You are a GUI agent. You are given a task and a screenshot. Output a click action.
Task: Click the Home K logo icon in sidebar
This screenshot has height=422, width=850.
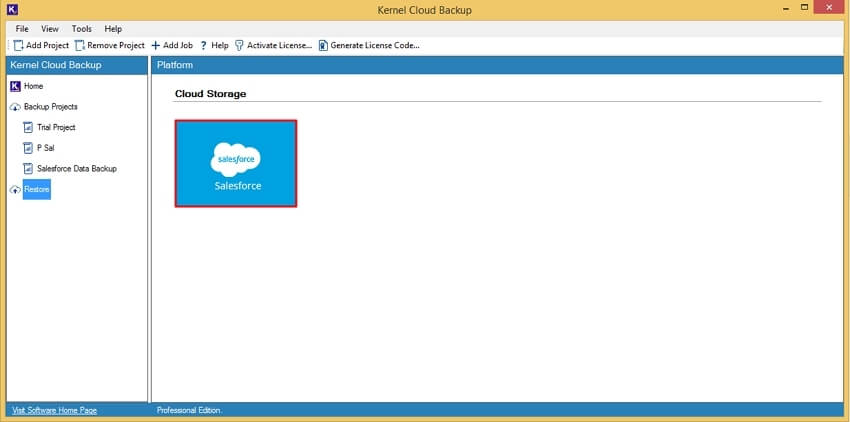pos(15,86)
